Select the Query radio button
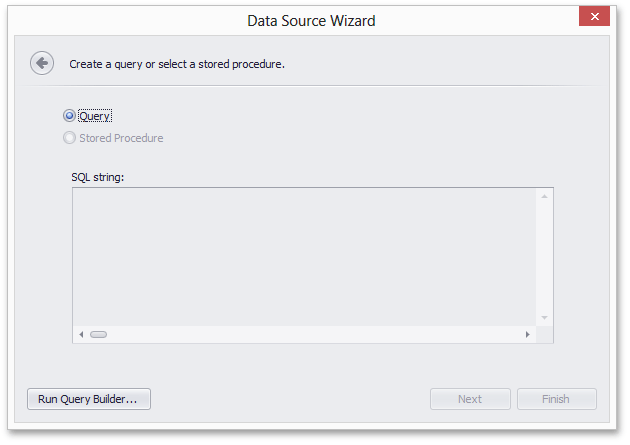 coord(69,116)
